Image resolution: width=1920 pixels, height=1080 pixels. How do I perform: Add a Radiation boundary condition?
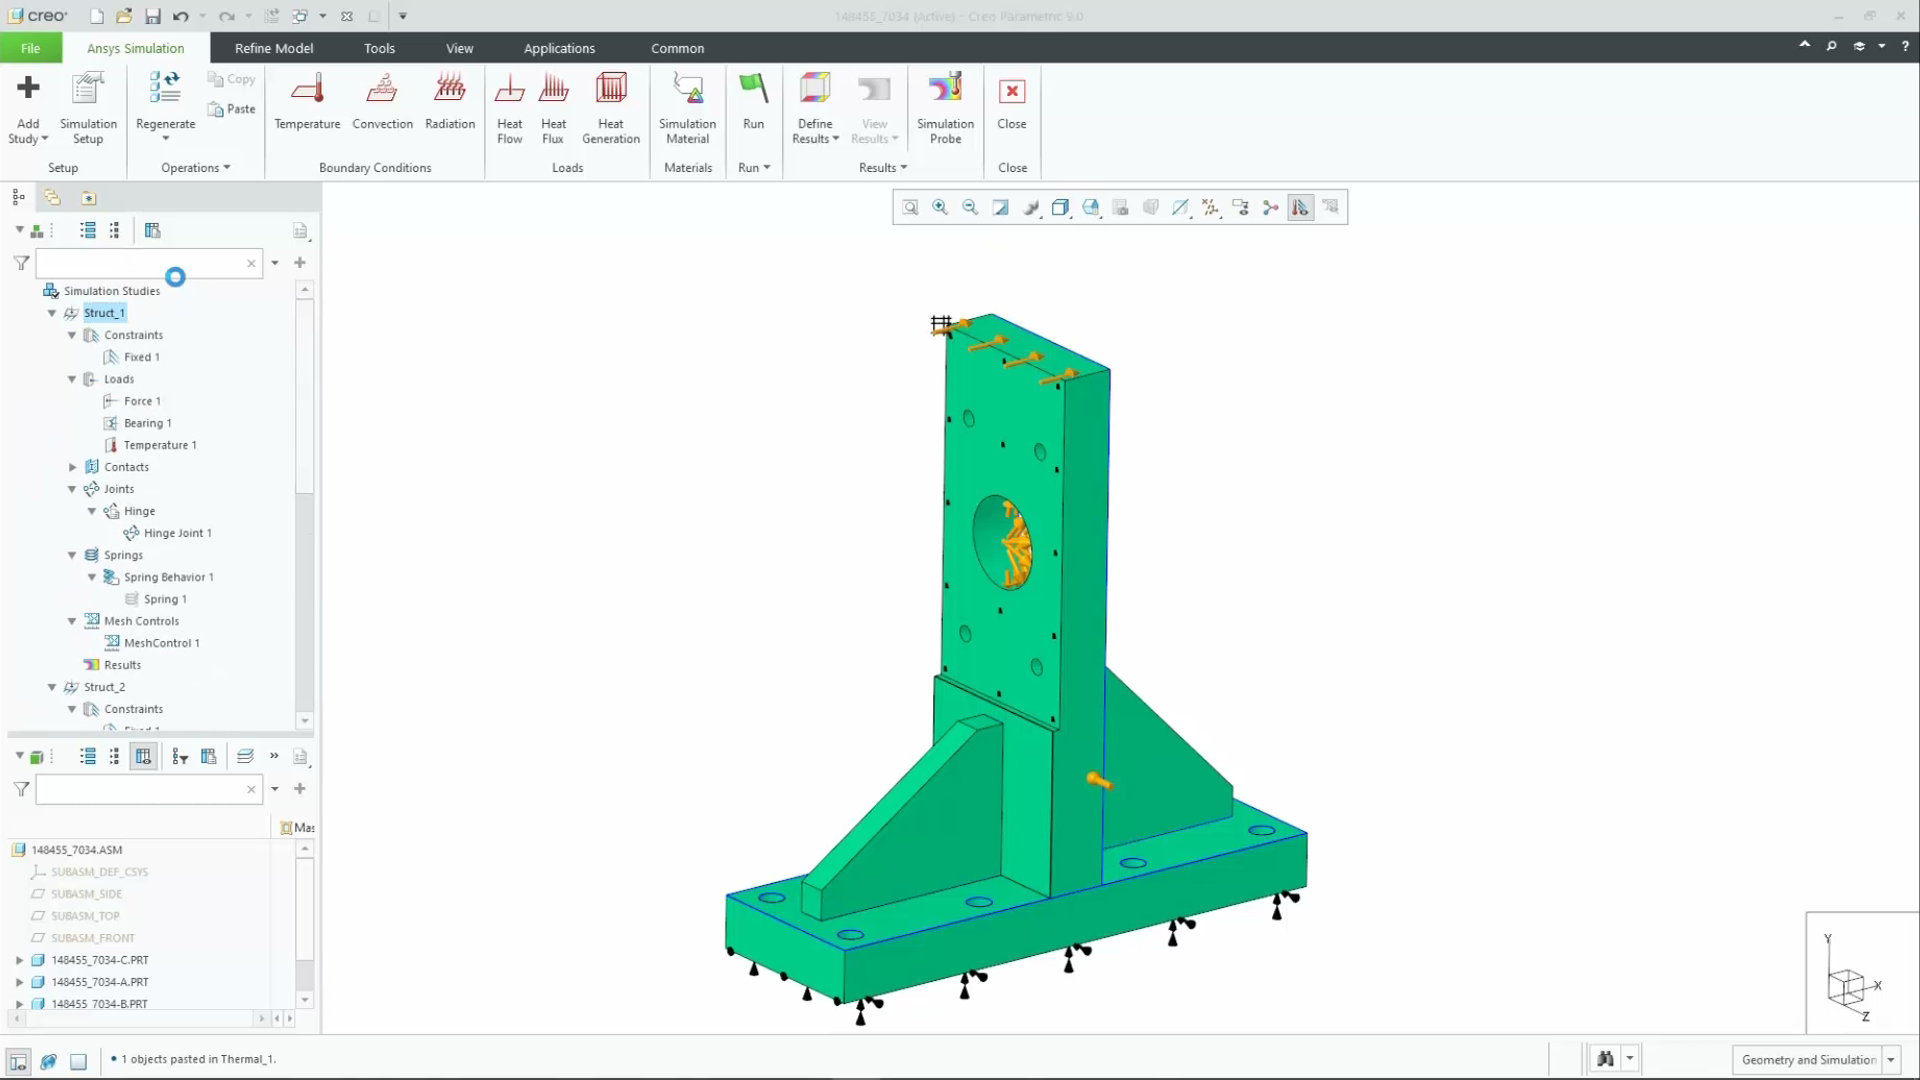click(450, 100)
